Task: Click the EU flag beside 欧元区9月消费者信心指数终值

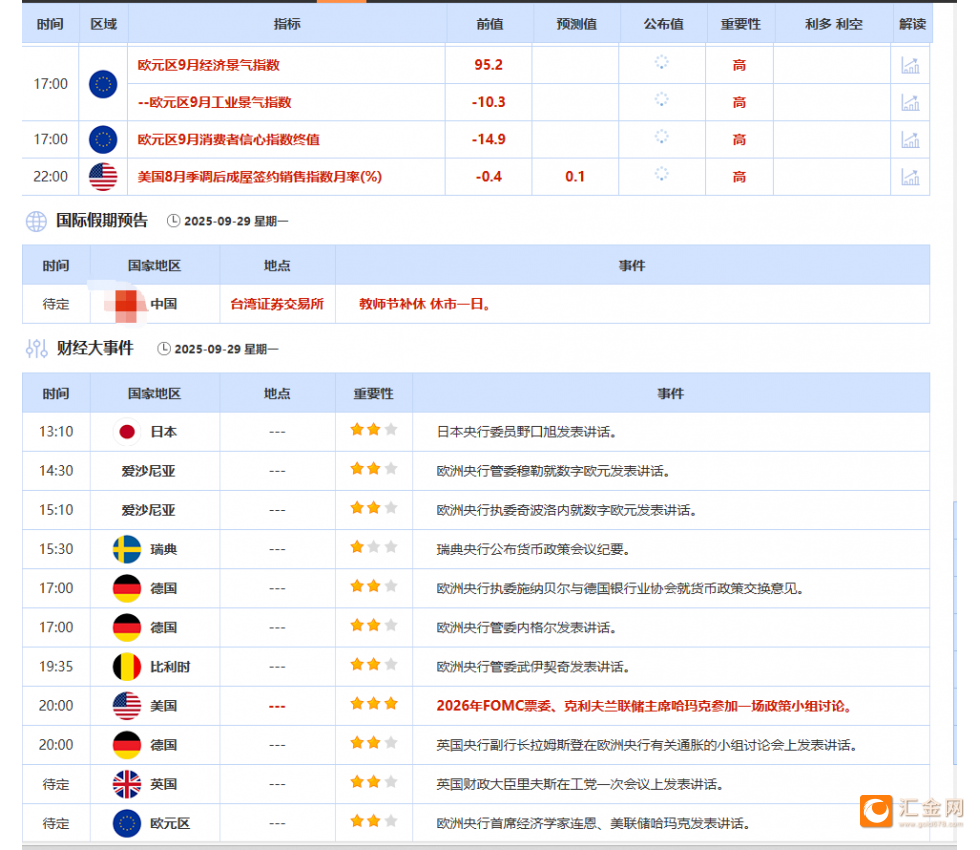Action: pos(102,140)
